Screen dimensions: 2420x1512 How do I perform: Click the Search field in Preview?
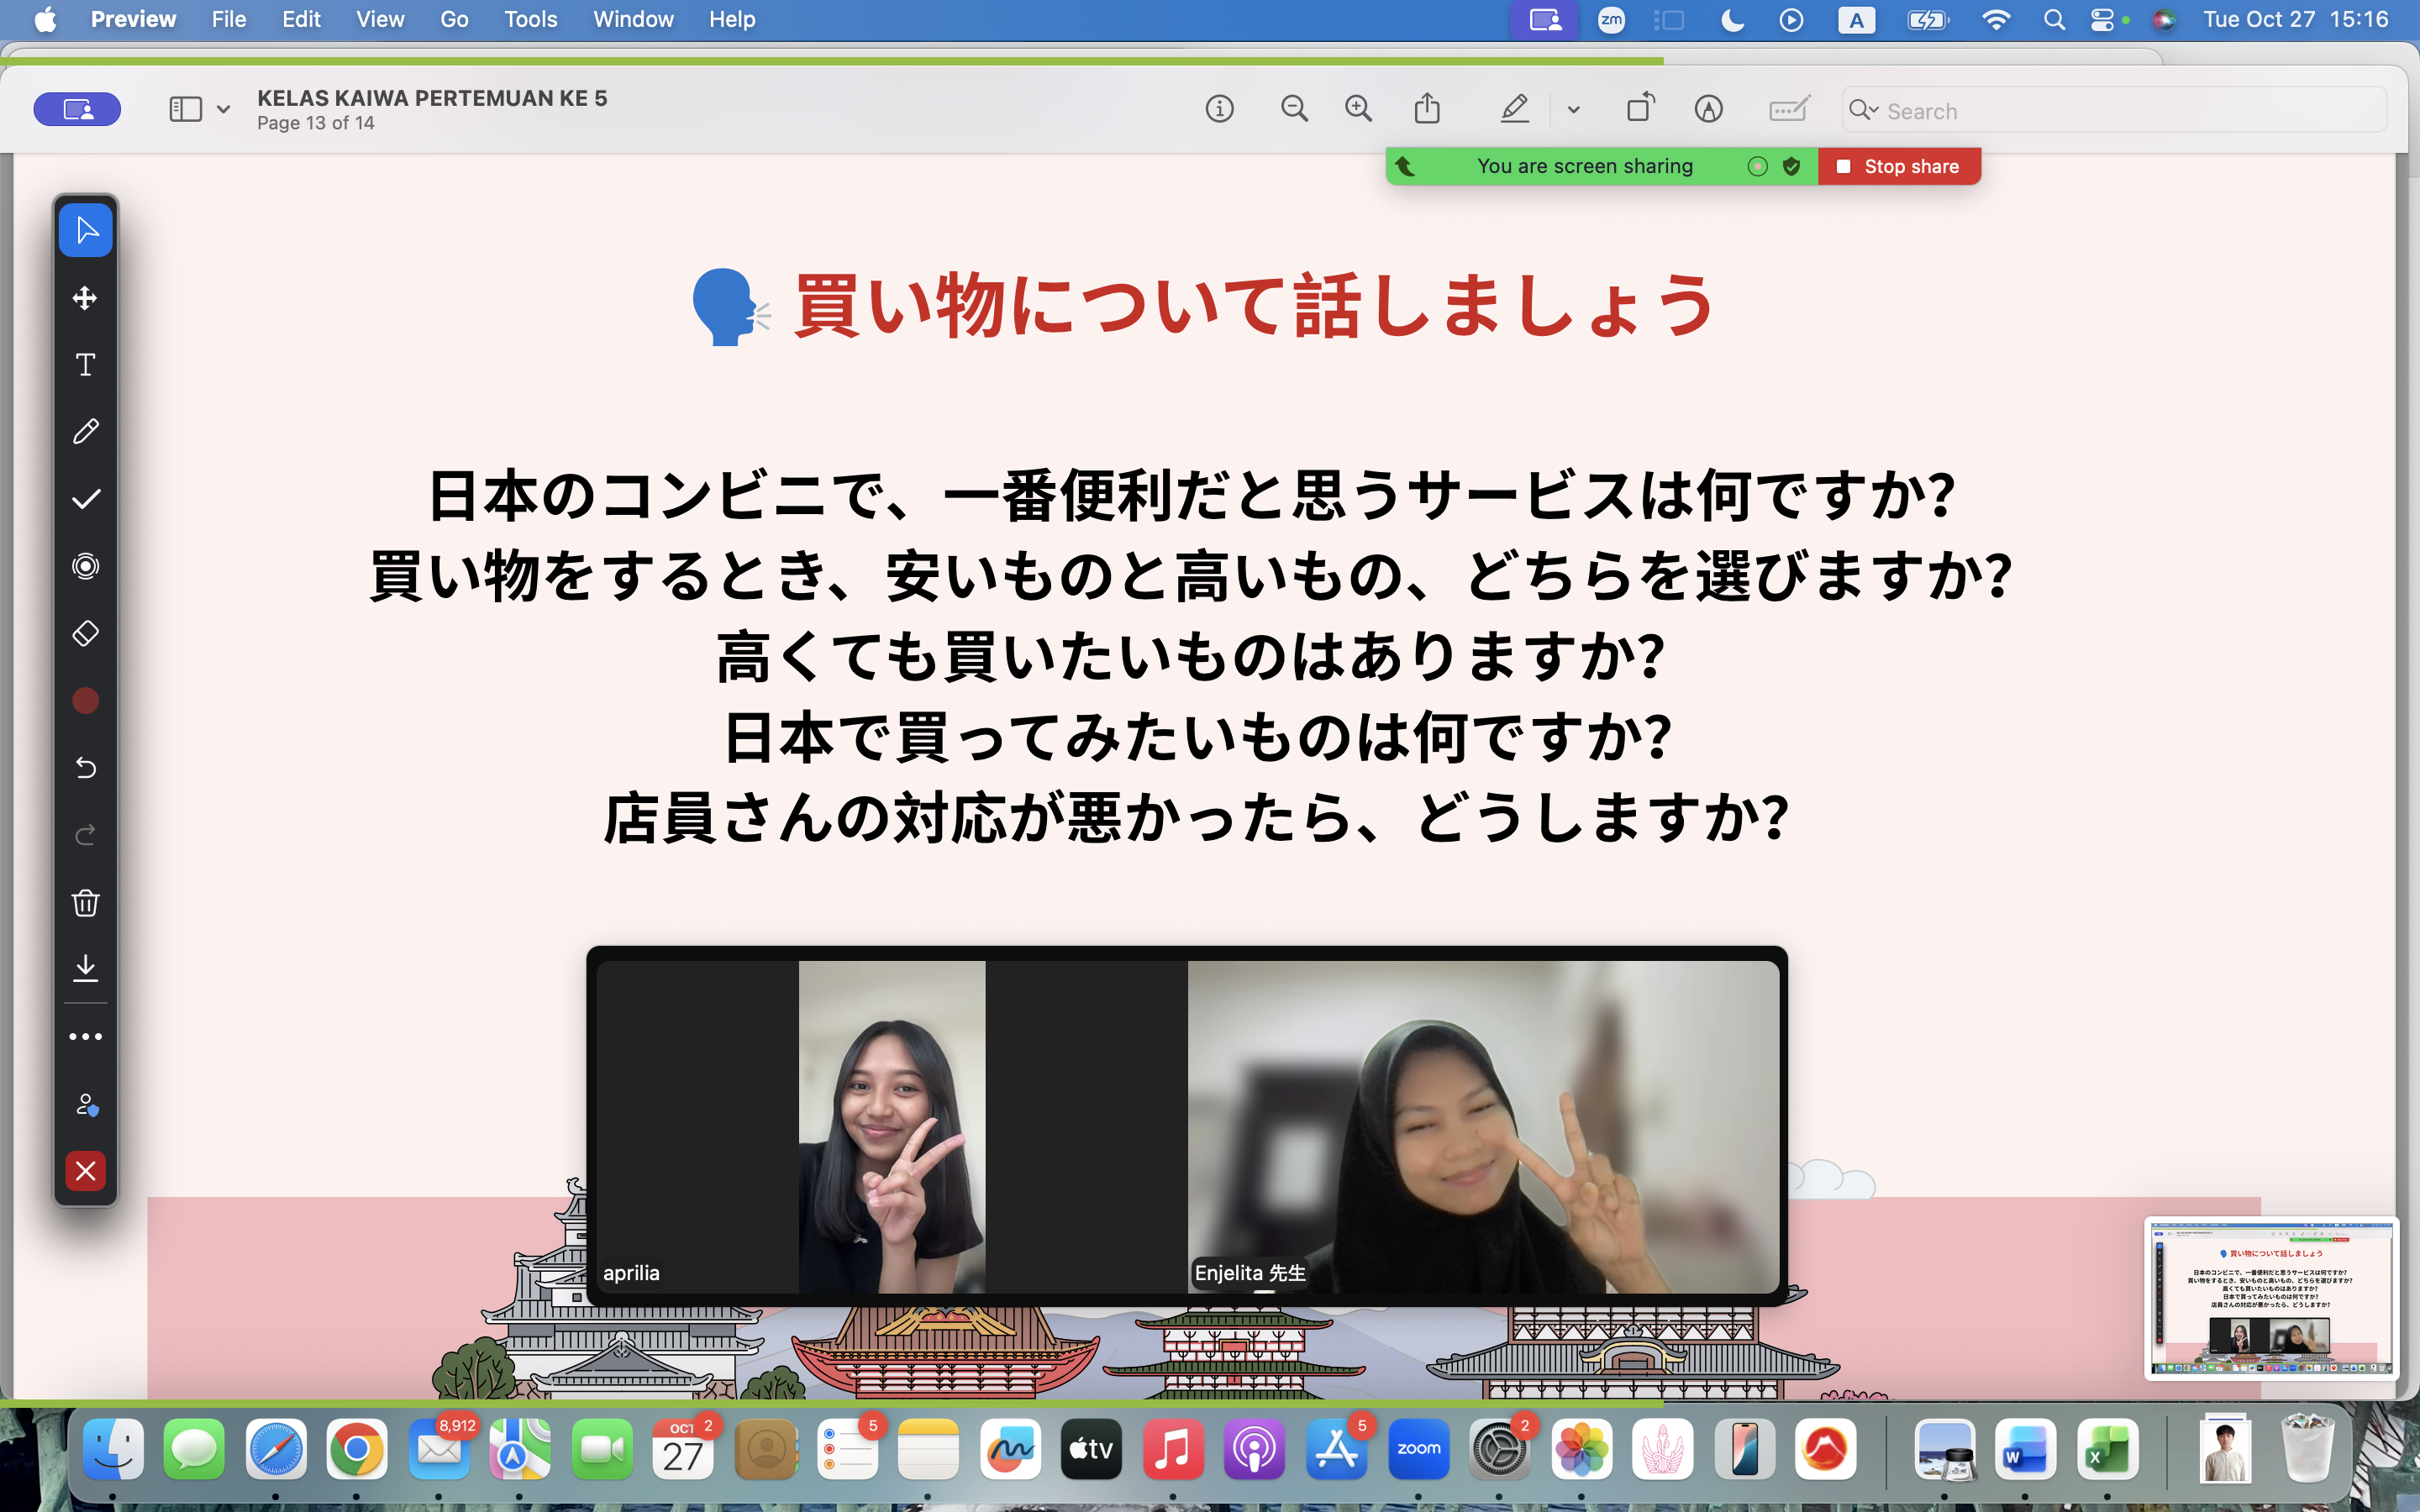(x=2114, y=110)
